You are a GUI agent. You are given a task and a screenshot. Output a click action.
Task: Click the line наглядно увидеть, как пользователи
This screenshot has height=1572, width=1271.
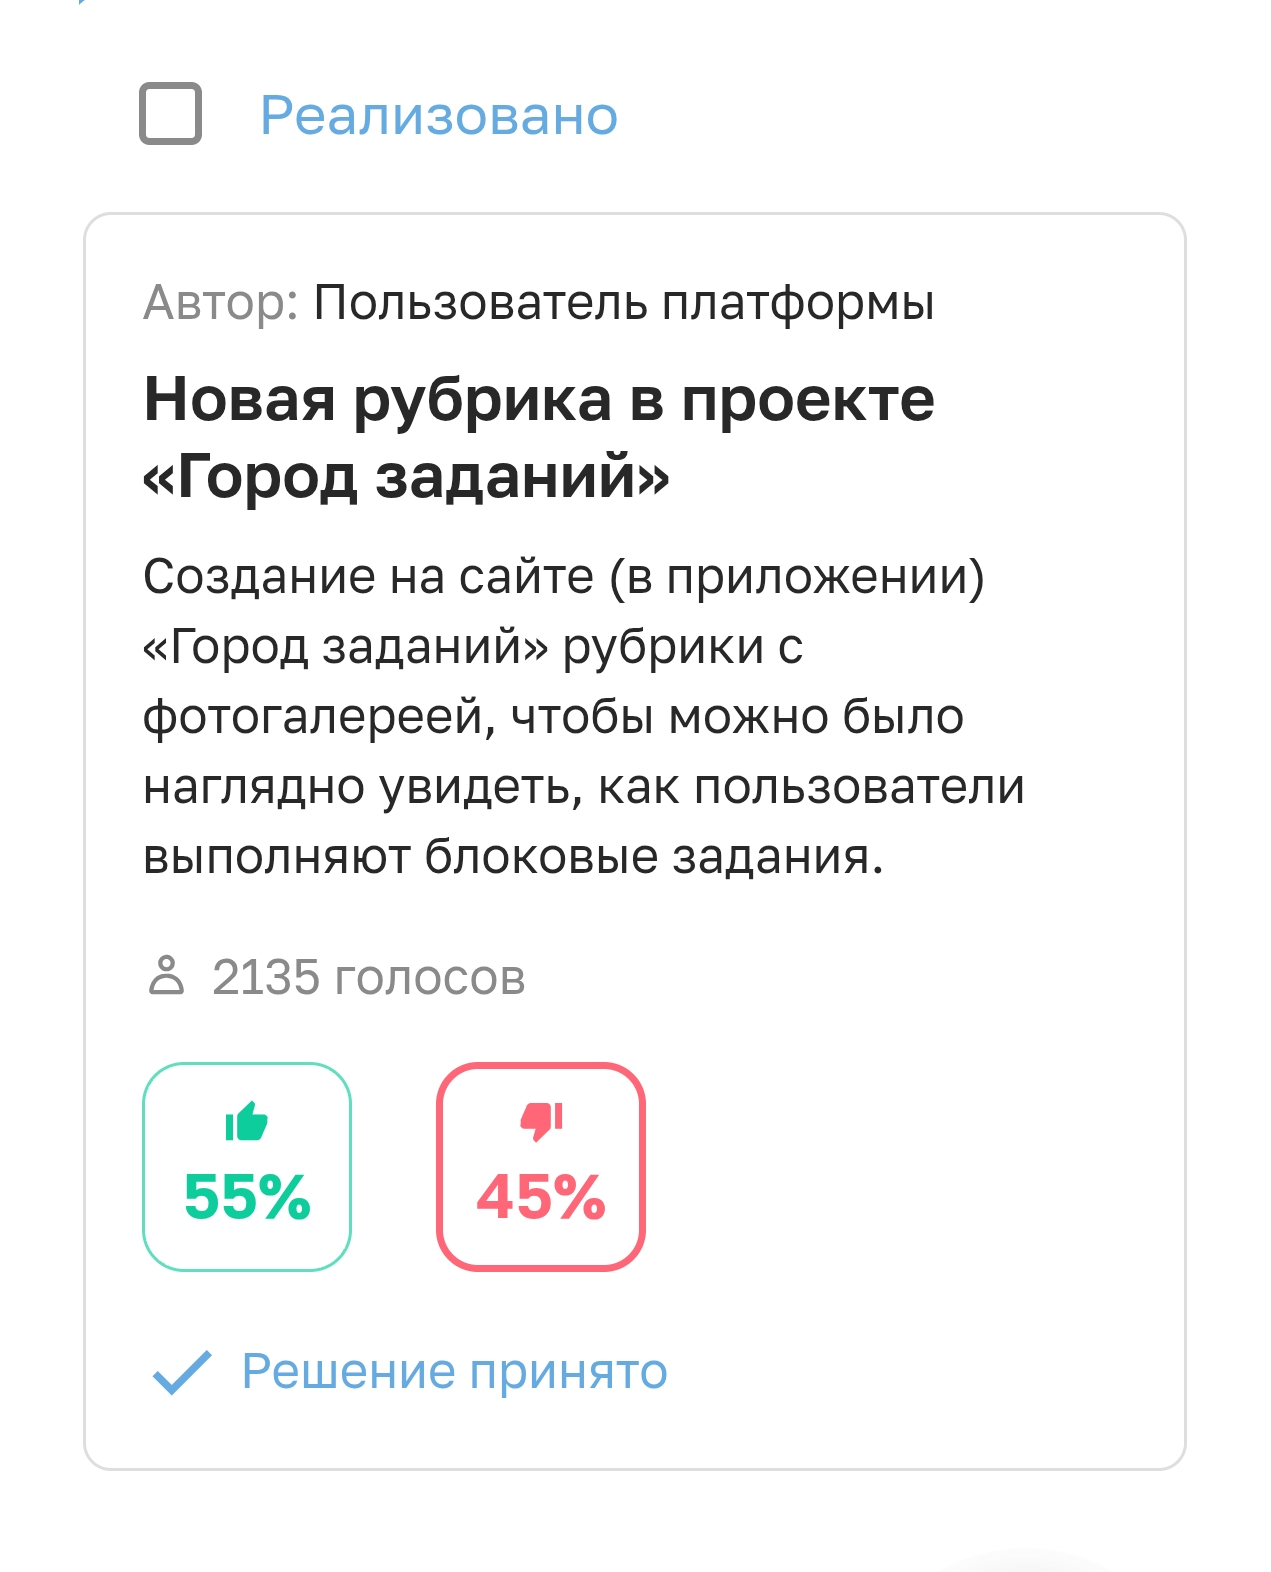click(x=584, y=787)
